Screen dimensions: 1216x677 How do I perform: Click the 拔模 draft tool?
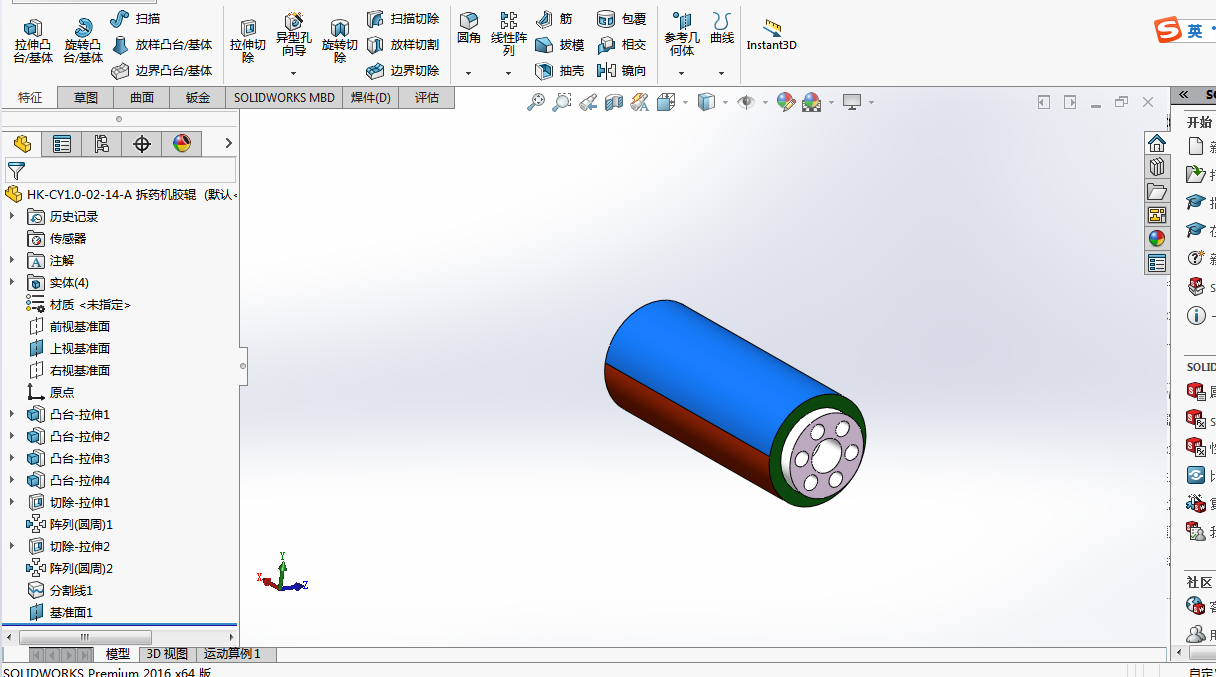click(560, 45)
